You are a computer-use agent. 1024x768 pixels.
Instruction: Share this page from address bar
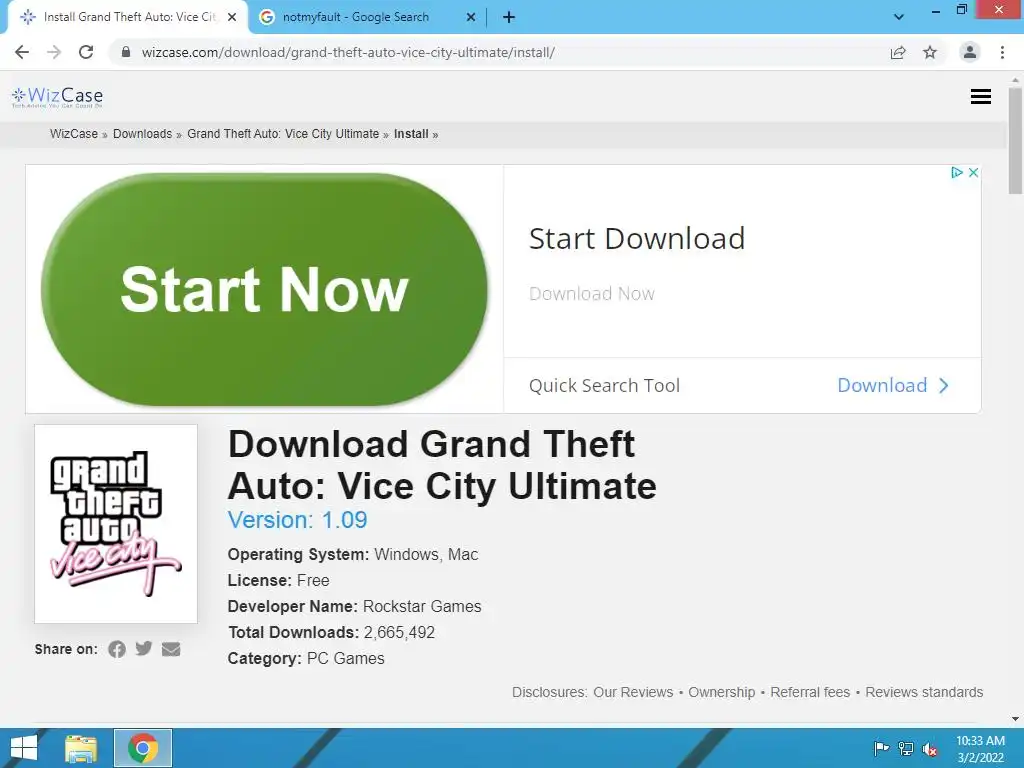tap(898, 52)
